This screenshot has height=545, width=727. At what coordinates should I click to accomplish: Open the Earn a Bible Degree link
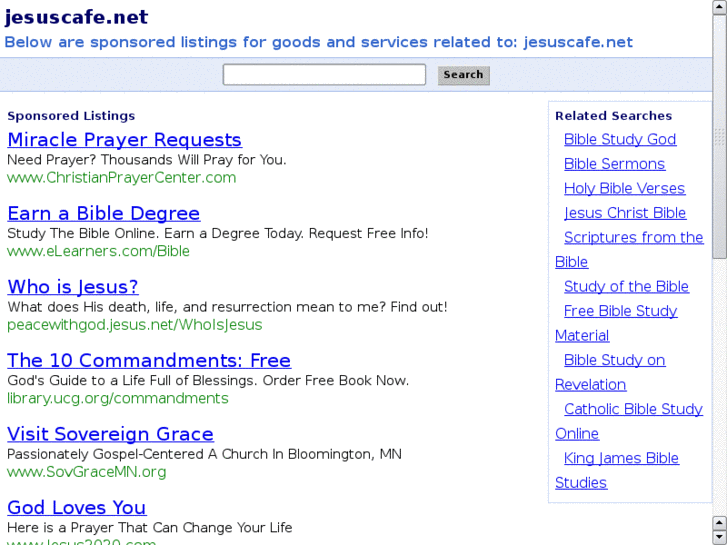(x=103, y=213)
